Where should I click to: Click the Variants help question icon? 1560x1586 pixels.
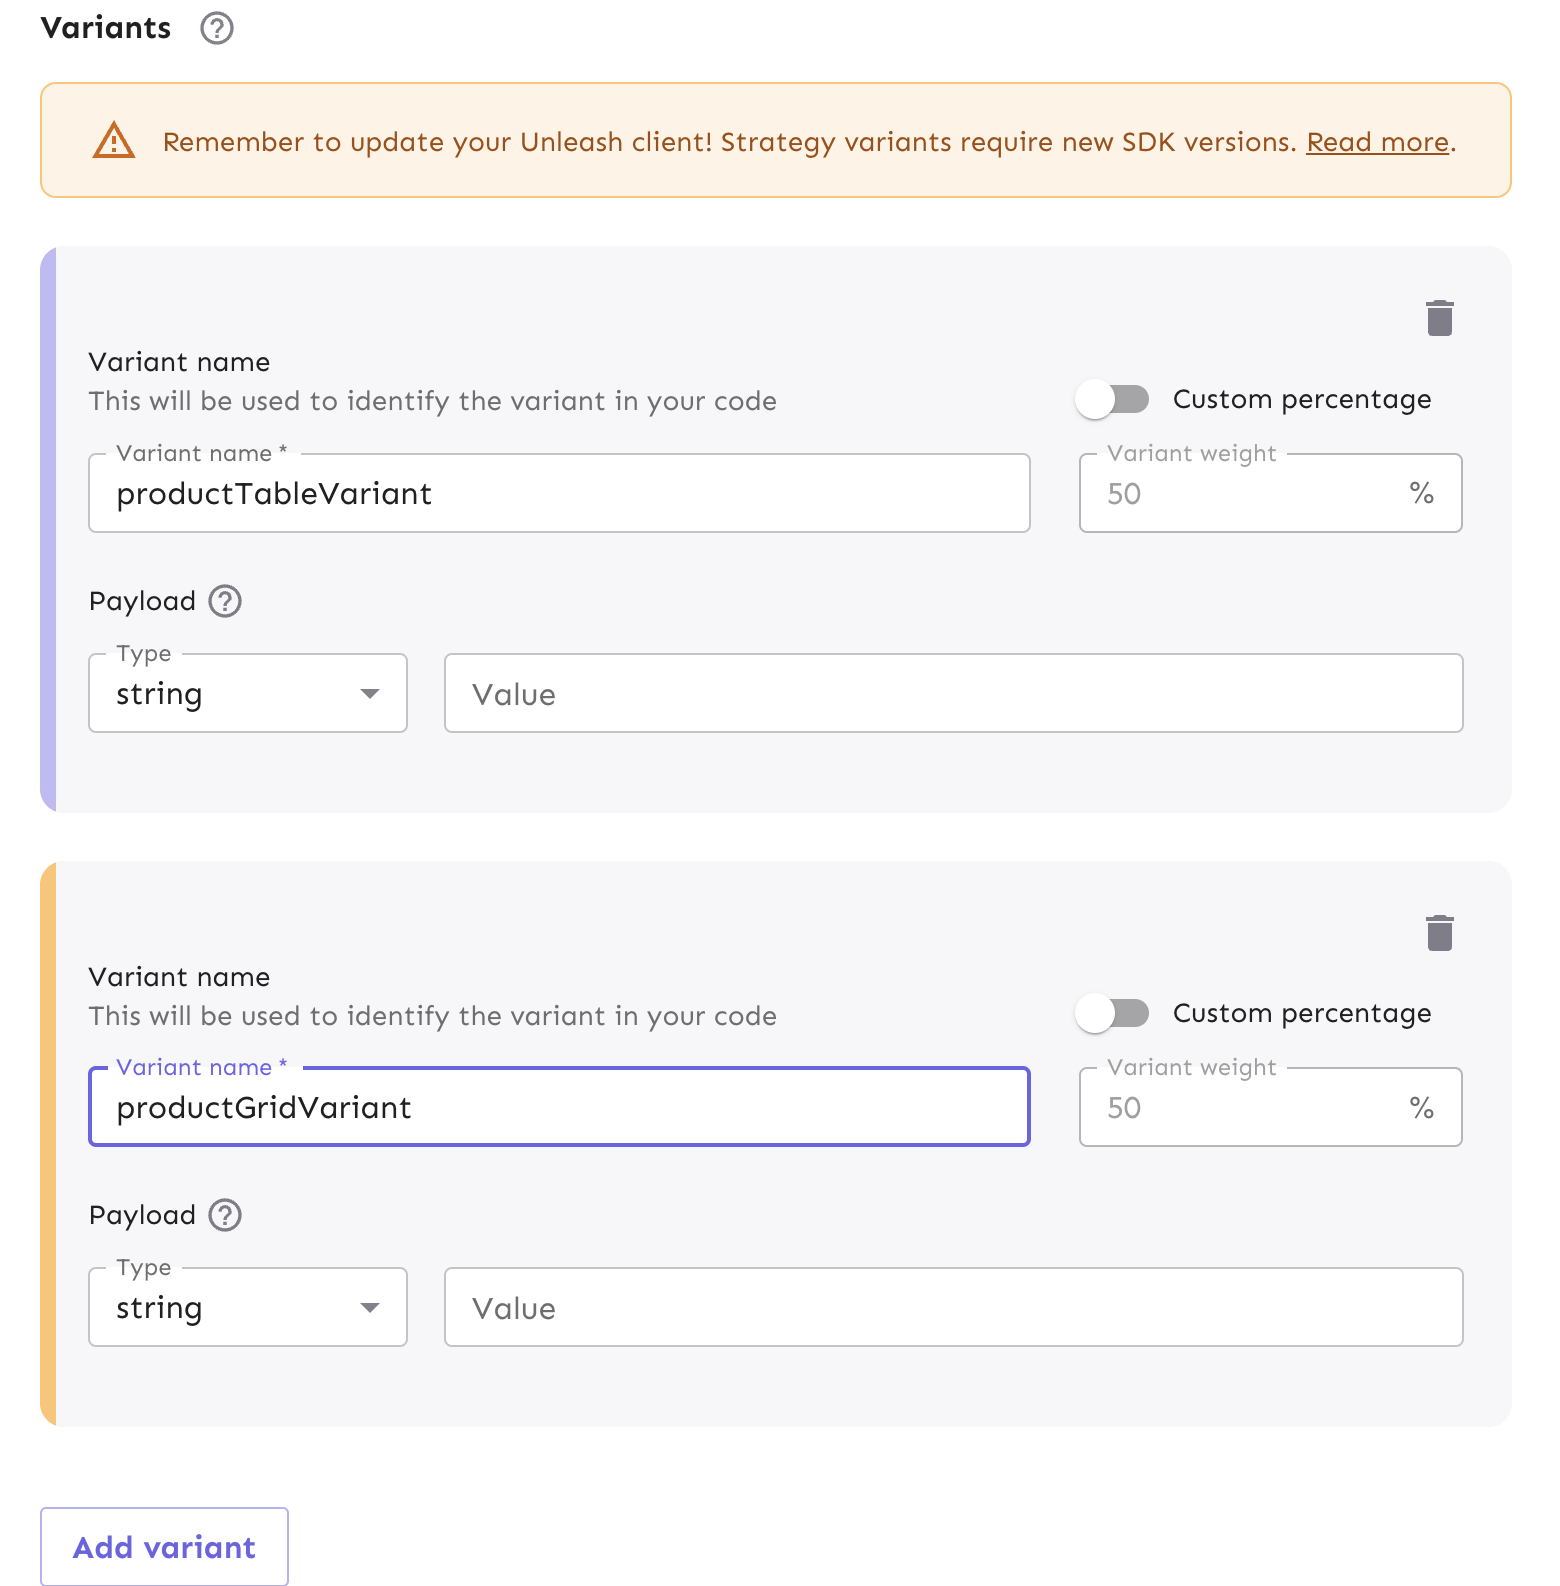tap(216, 28)
